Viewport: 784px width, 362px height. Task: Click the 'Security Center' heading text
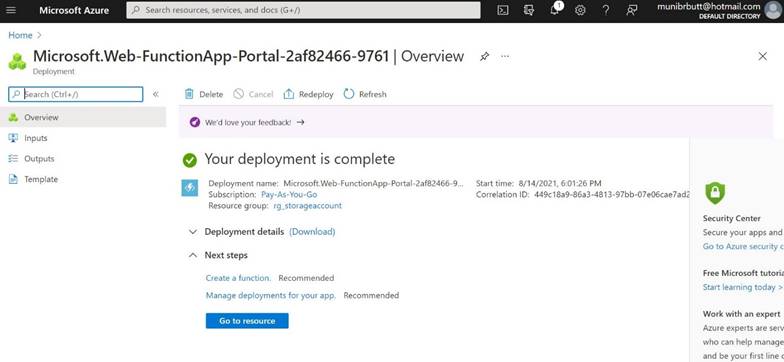tap(732, 218)
